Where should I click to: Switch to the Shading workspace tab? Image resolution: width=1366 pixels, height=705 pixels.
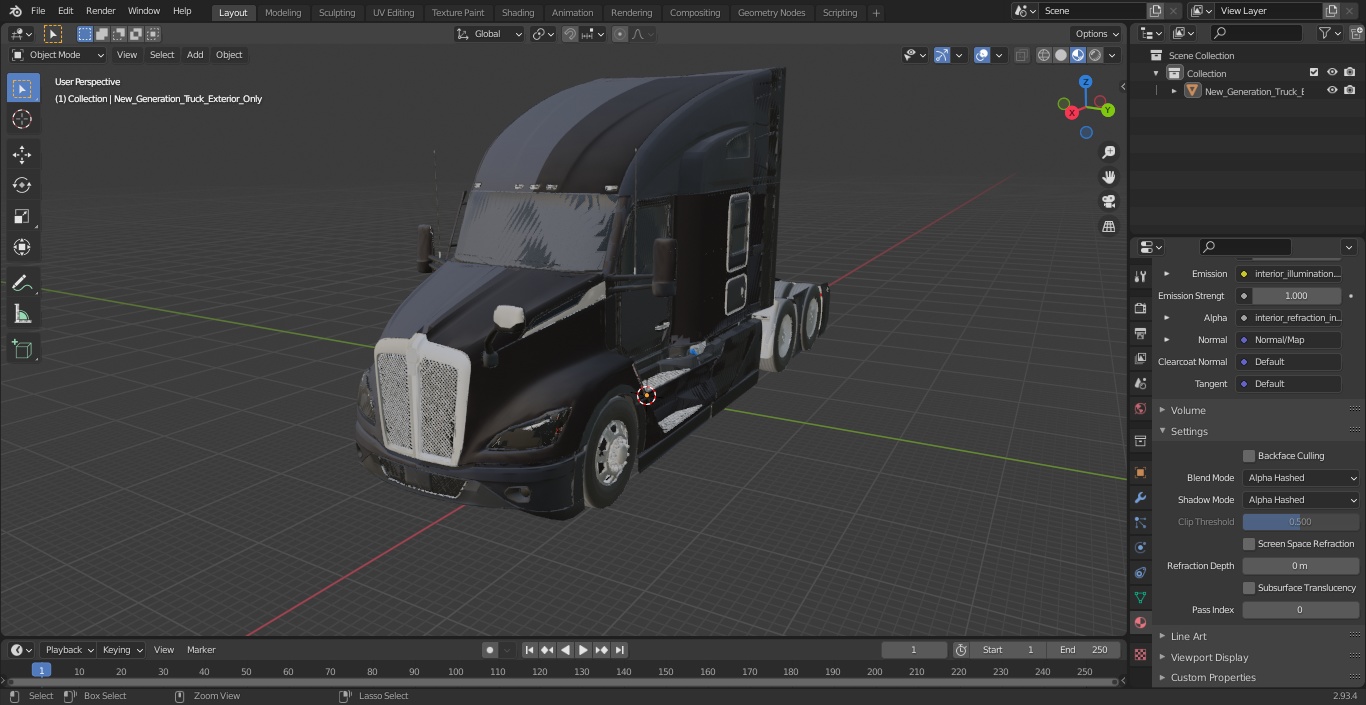(x=518, y=13)
